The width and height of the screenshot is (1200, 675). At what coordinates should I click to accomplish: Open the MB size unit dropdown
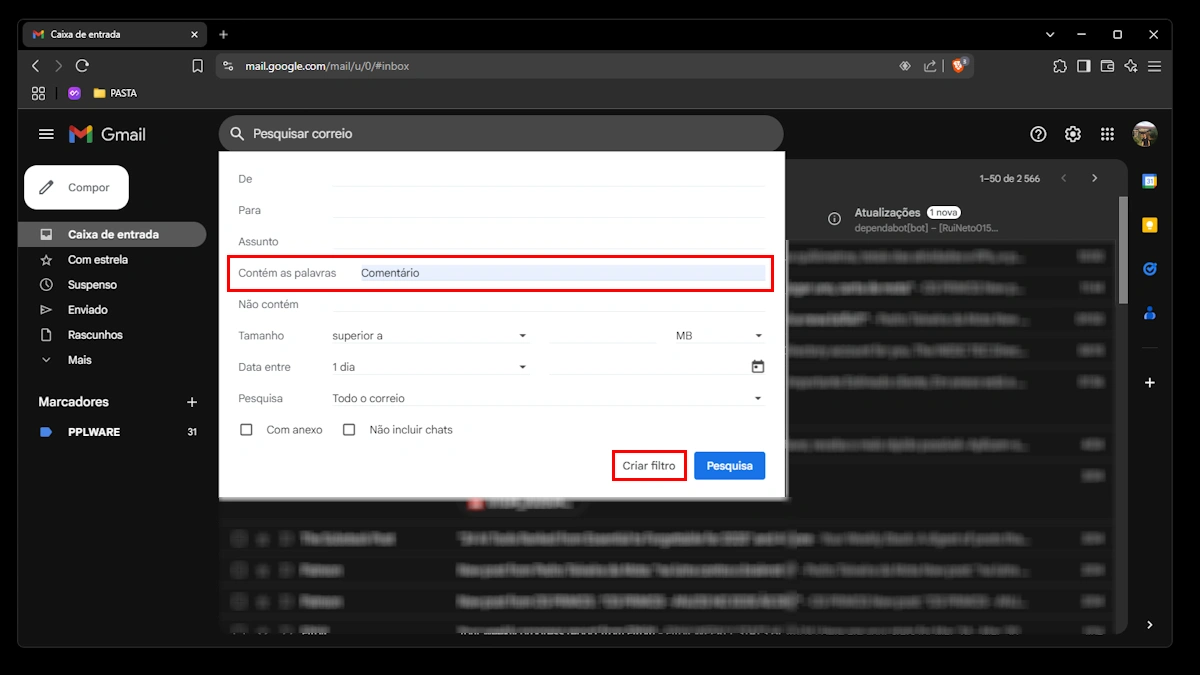point(719,336)
